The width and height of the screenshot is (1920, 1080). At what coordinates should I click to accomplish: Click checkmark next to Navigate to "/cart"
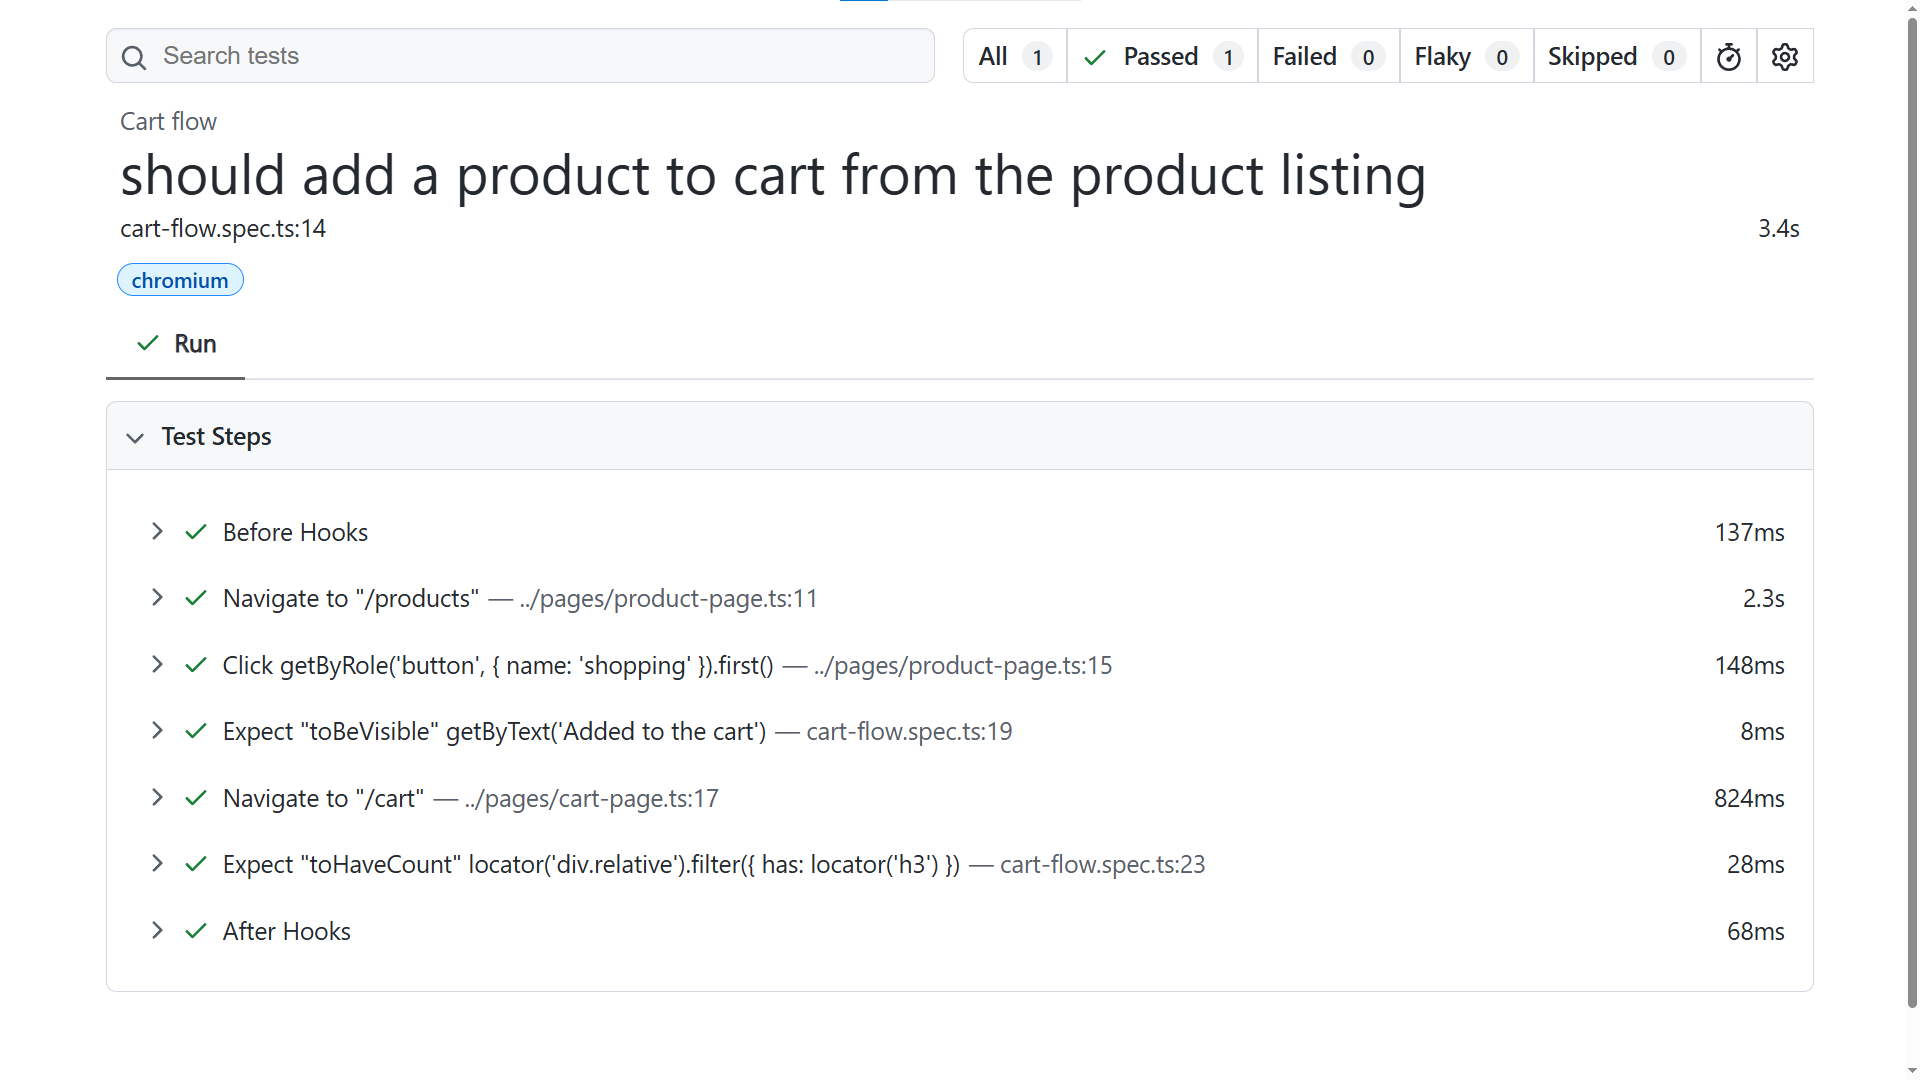[x=196, y=798]
